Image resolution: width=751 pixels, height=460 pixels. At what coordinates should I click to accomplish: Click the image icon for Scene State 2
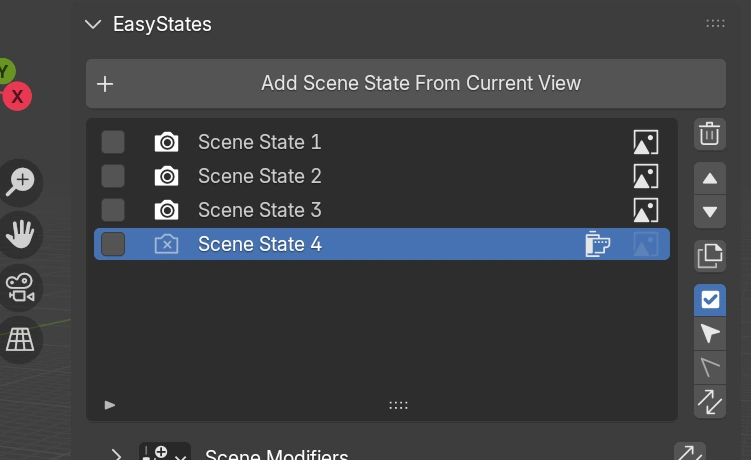646,176
